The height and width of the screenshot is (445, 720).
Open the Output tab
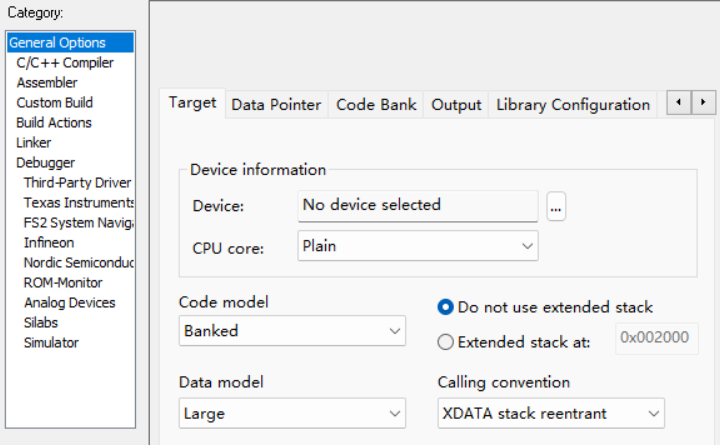(456, 105)
